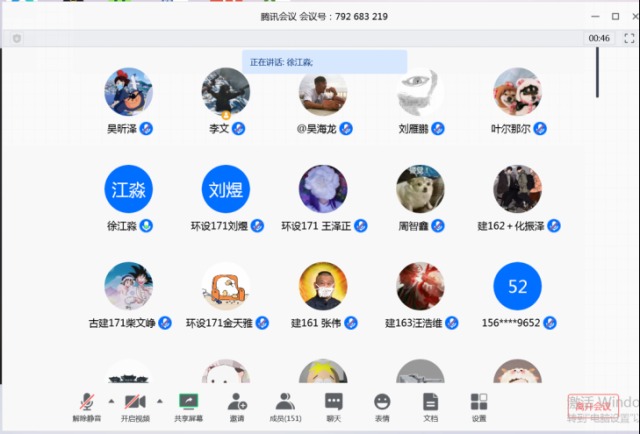Image resolution: width=640 pixels, height=434 pixels.
Task: Click the security shield icon at top-left
Action: click(x=17, y=38)
